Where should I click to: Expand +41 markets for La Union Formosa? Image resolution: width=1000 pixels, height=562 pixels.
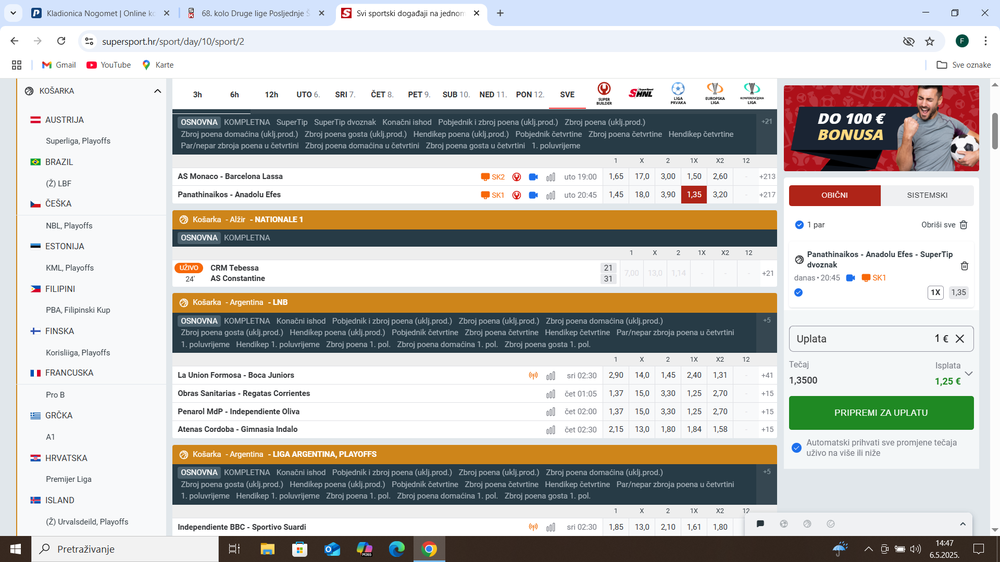(x=767, y=376)
